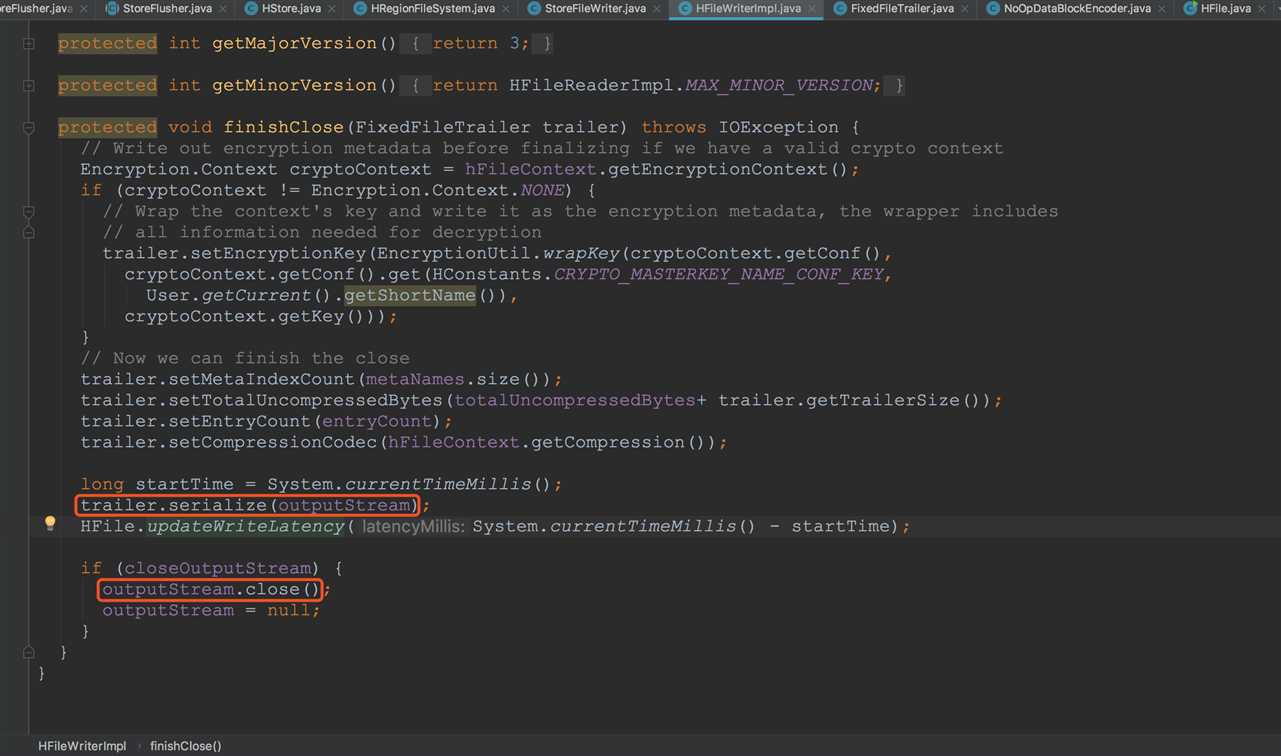Collapse the 'Wrap the context's key' comment block
This screenshot has height=756, width=1281.
(x=28, y=212)
